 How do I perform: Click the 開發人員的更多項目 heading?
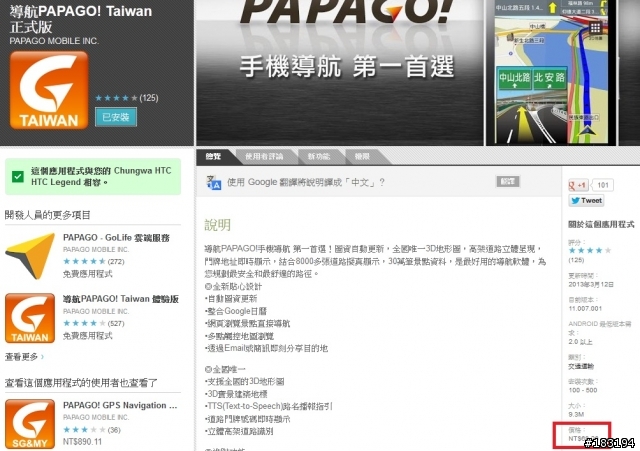tap(47, 215)
